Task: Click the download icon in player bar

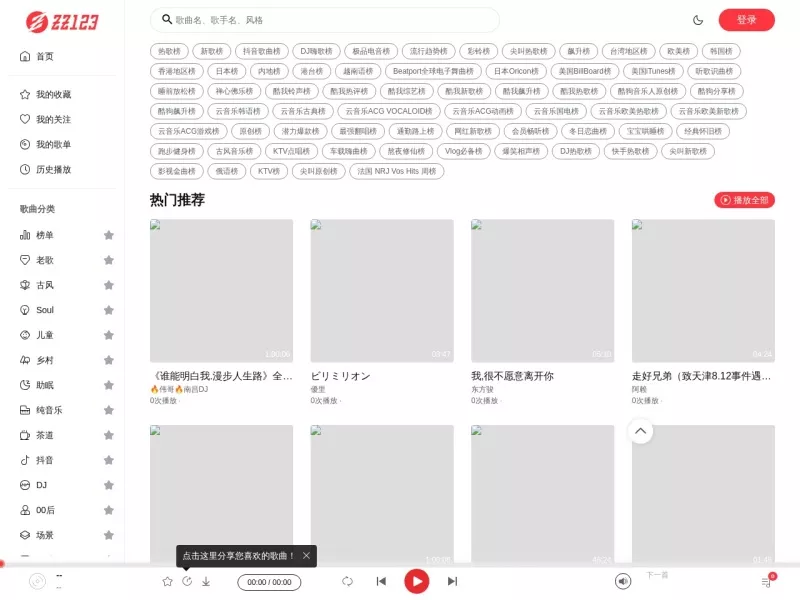Action: [x=206, y=582]
